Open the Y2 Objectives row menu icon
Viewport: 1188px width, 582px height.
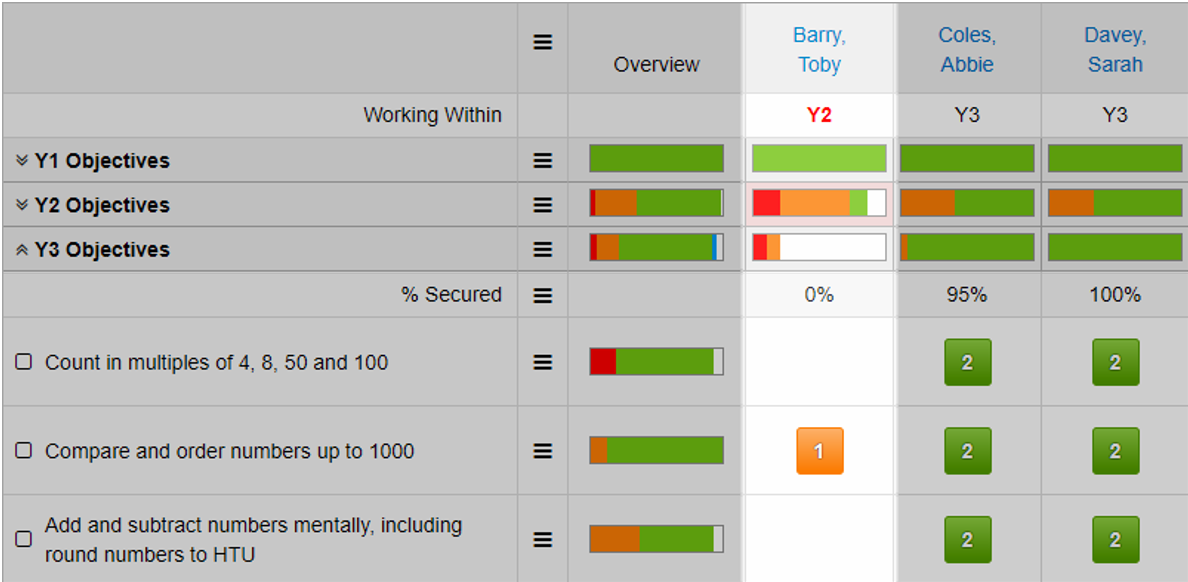coord(542,205)
